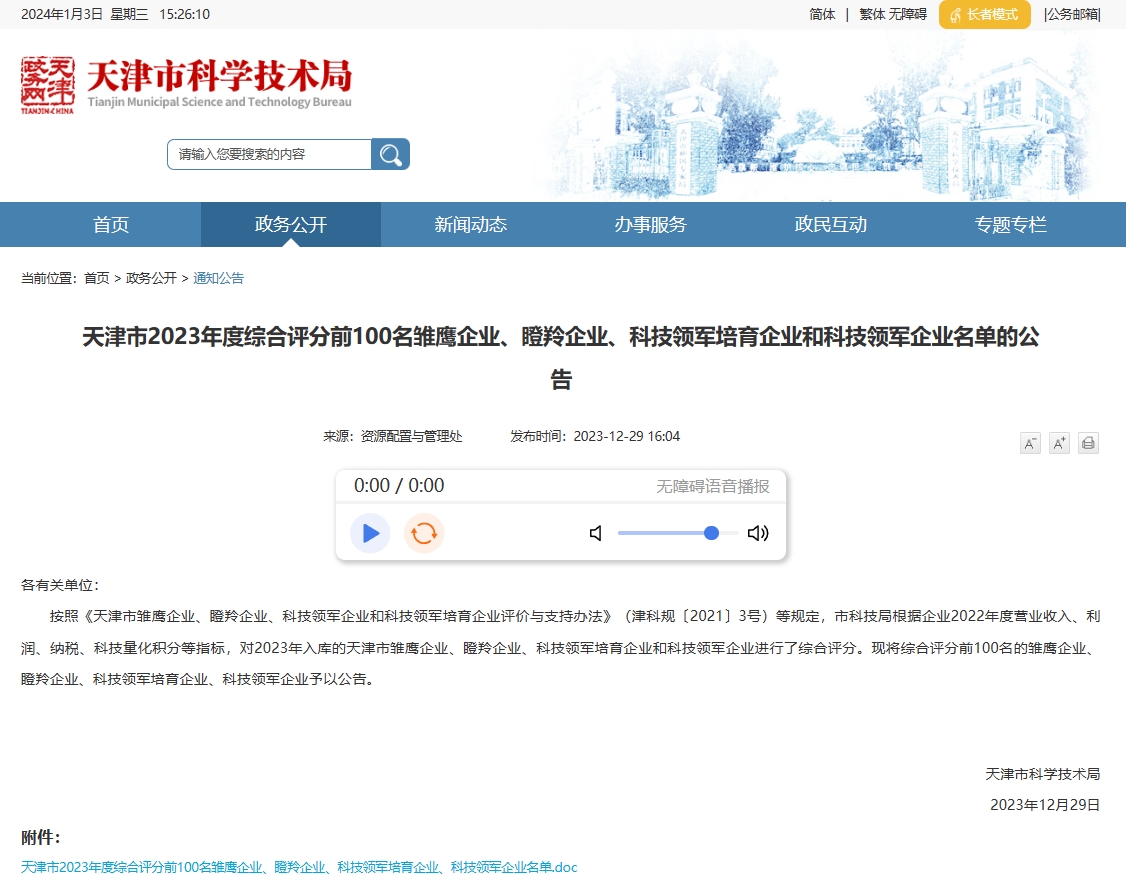The height and width of the screenshot is (889, 1126).
Task: Open the 办事服务 navigation tab
Action: click(x=650, y=225)
